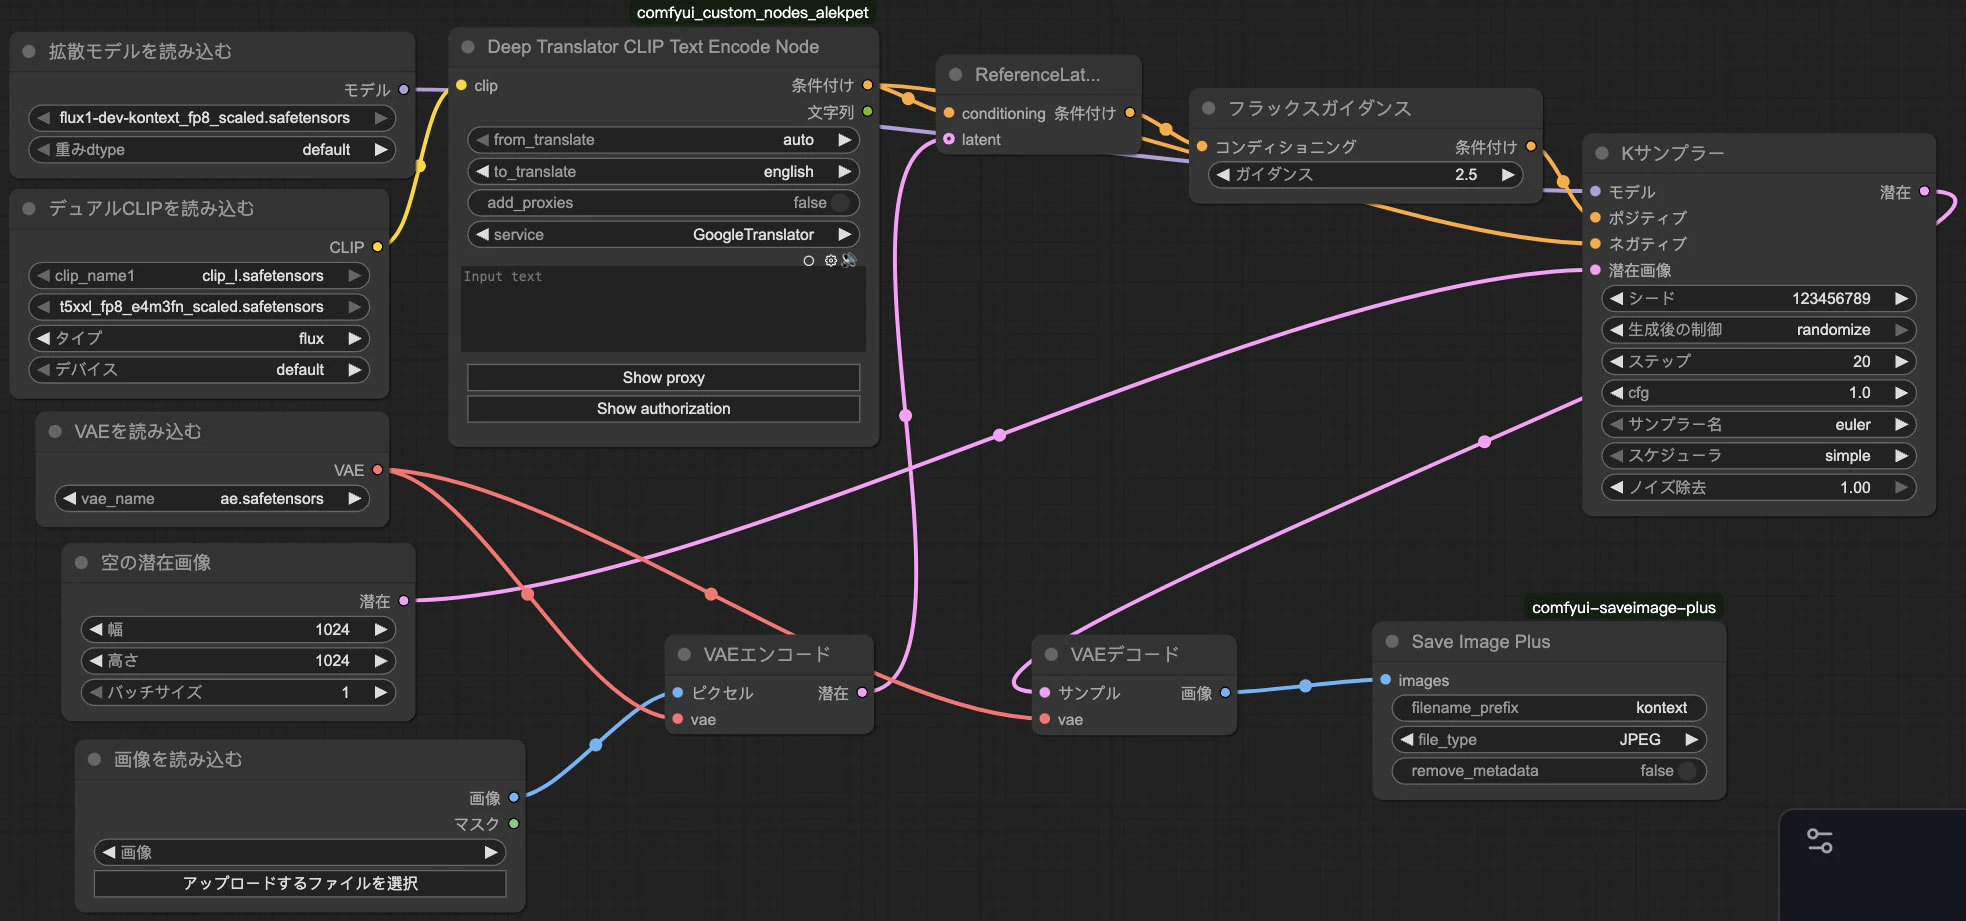Click the 潜在 output port on 空の潜在画像

[403, 600]
